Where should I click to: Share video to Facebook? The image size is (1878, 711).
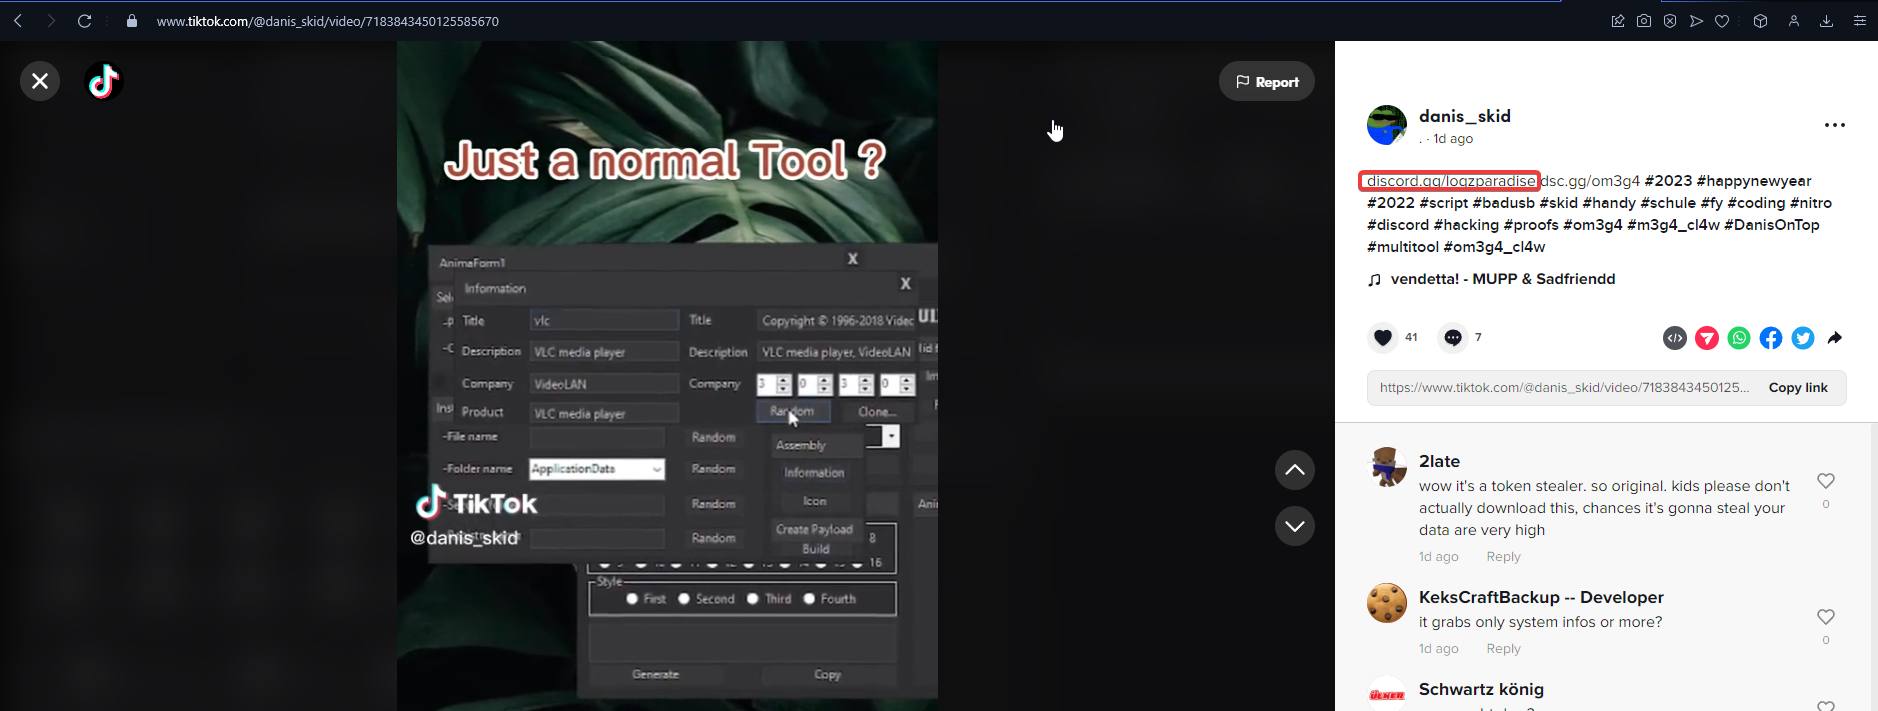coord(1771,338)
